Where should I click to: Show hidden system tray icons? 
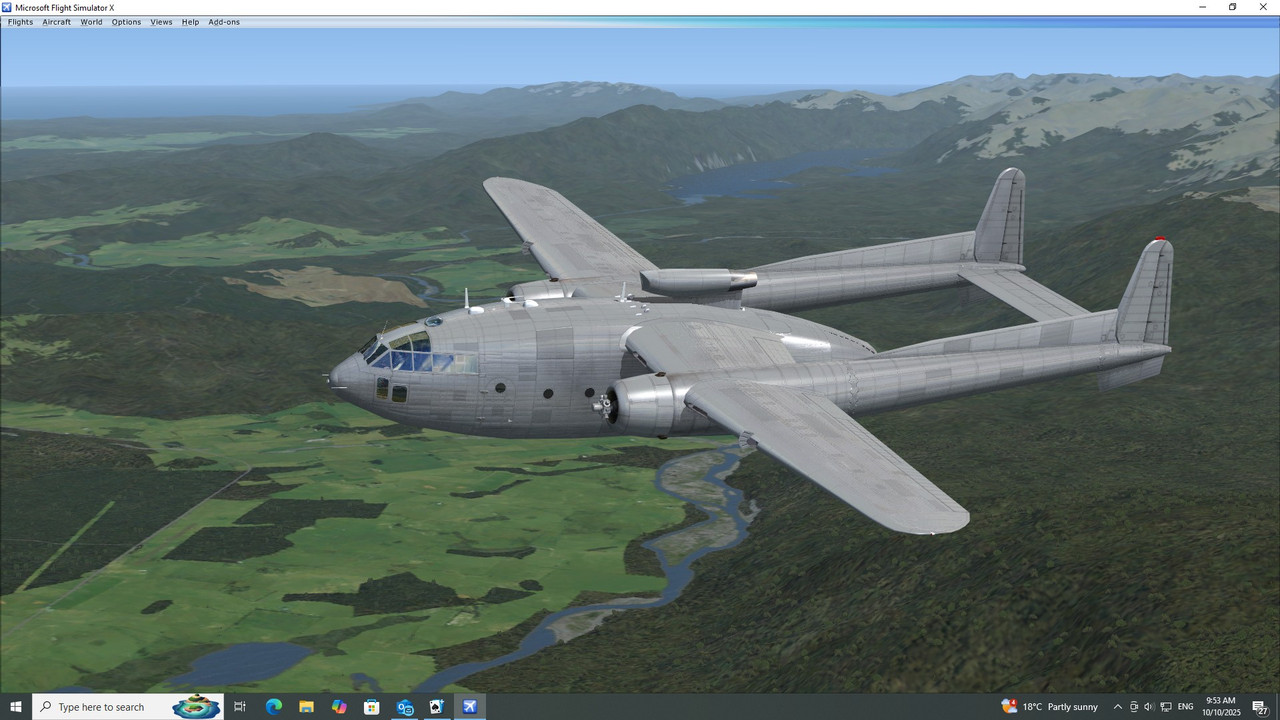pyautogui.click(x=1117, y=707)
